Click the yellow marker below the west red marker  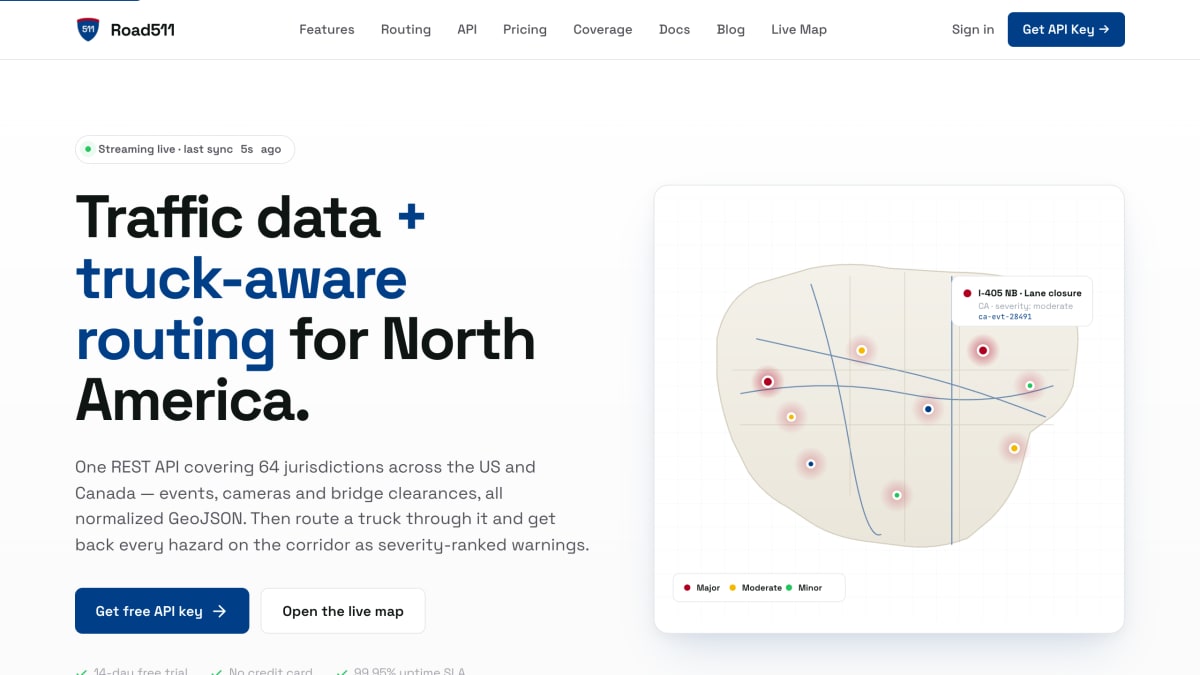point(791,417)
